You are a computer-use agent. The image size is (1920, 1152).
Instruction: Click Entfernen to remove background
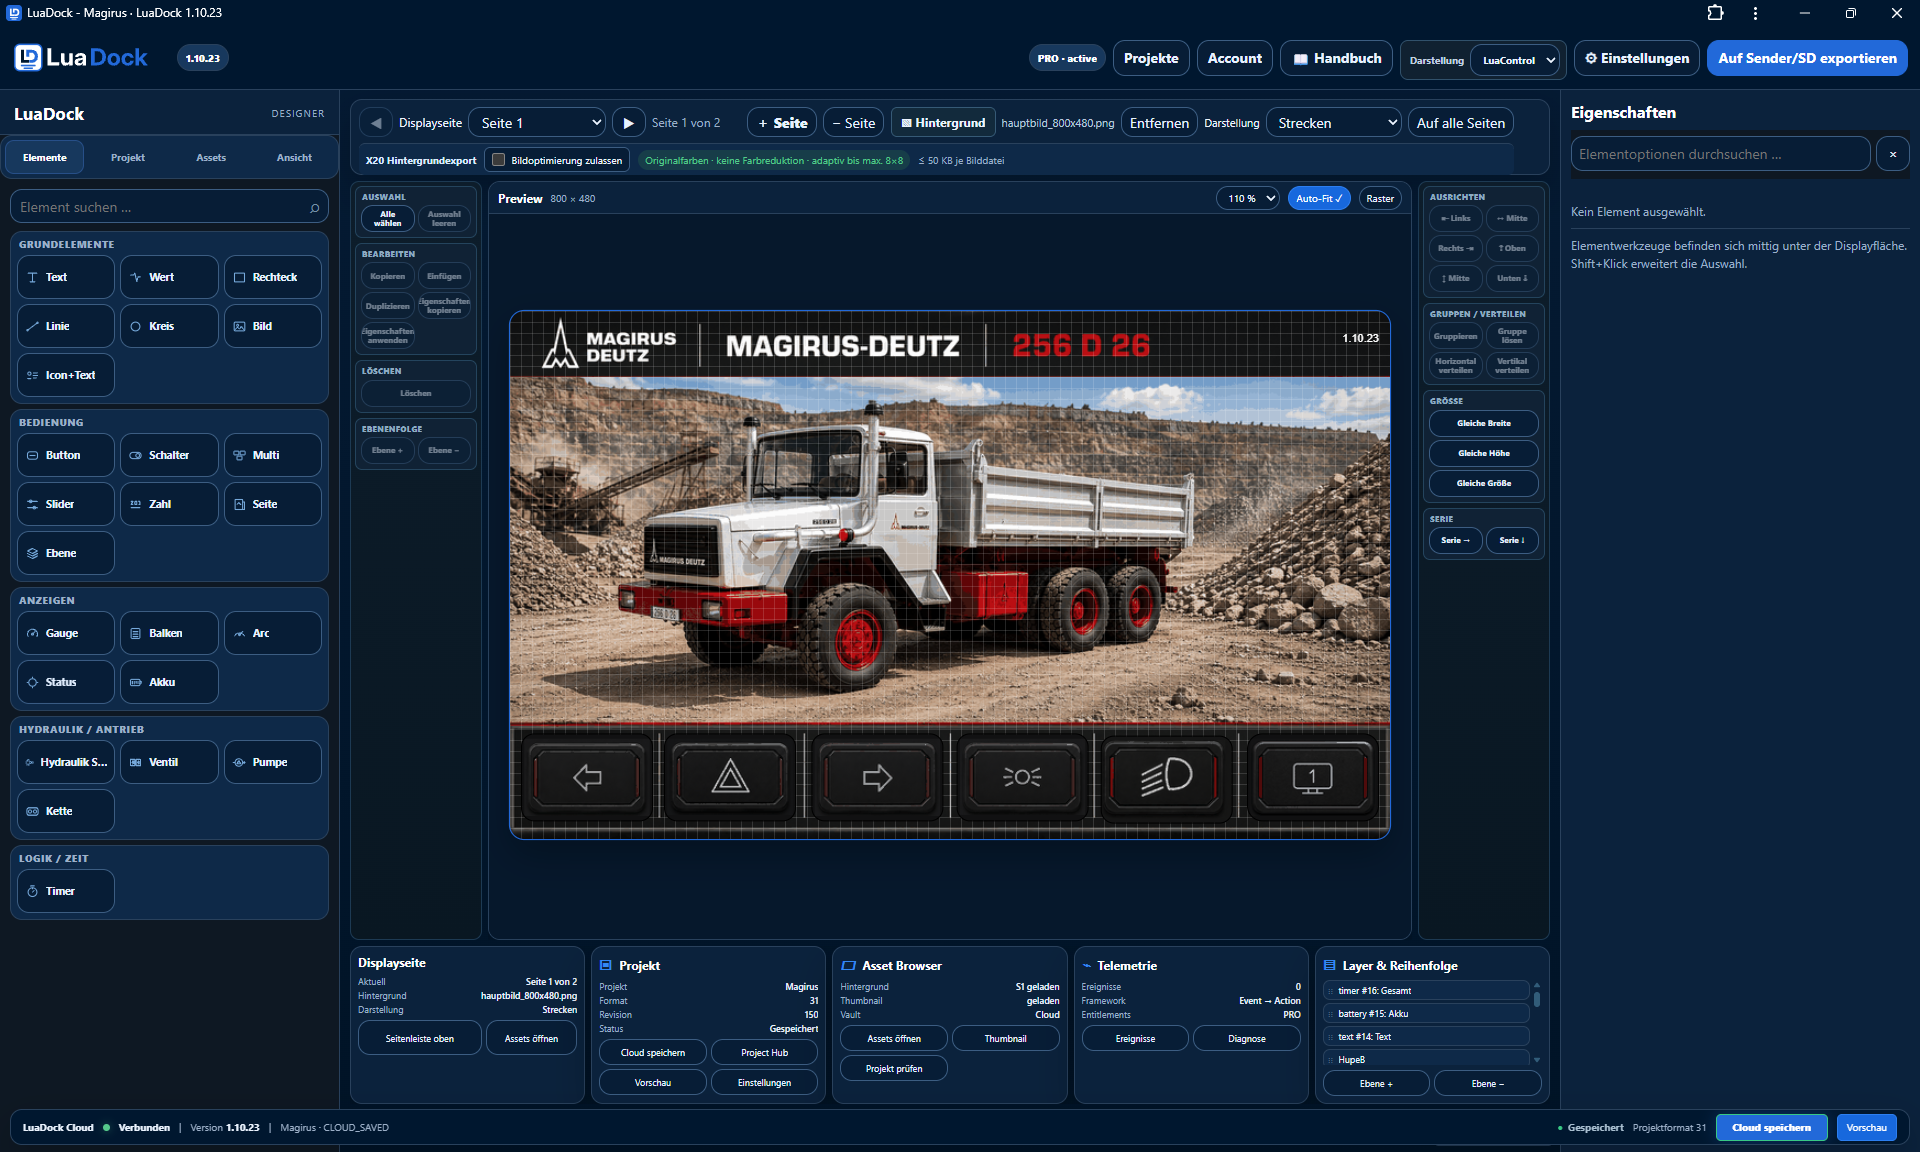[1159, 123]
